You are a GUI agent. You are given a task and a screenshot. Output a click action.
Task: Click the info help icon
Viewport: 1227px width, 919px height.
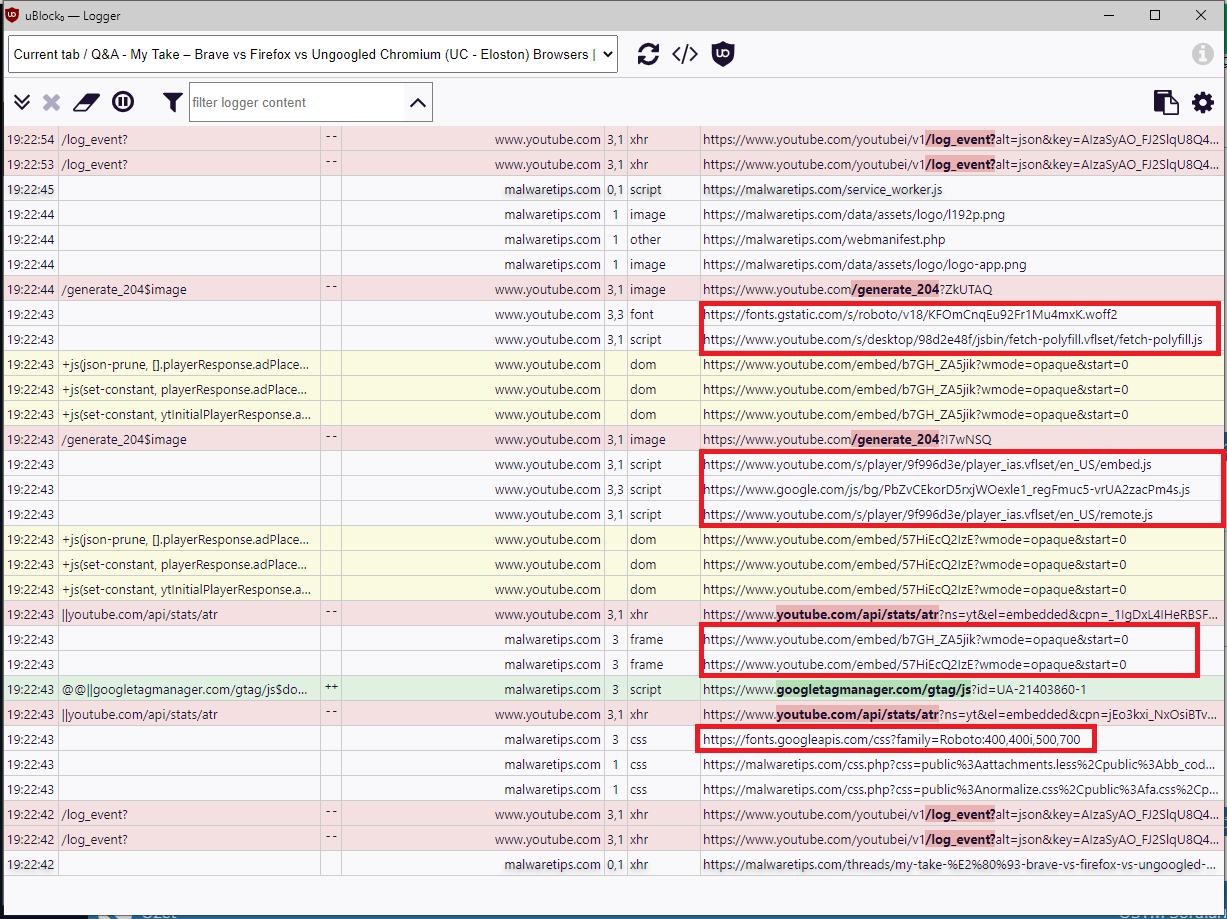click(x=1202, y=54)
